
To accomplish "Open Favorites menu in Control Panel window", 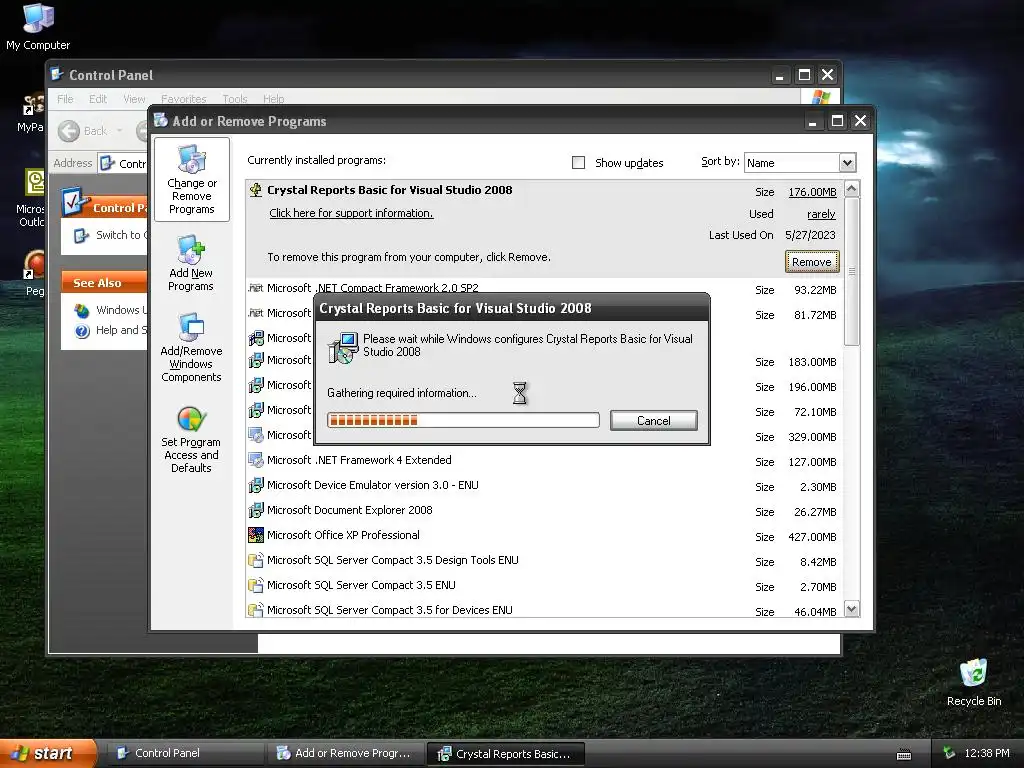I will [x=184, y=99].
